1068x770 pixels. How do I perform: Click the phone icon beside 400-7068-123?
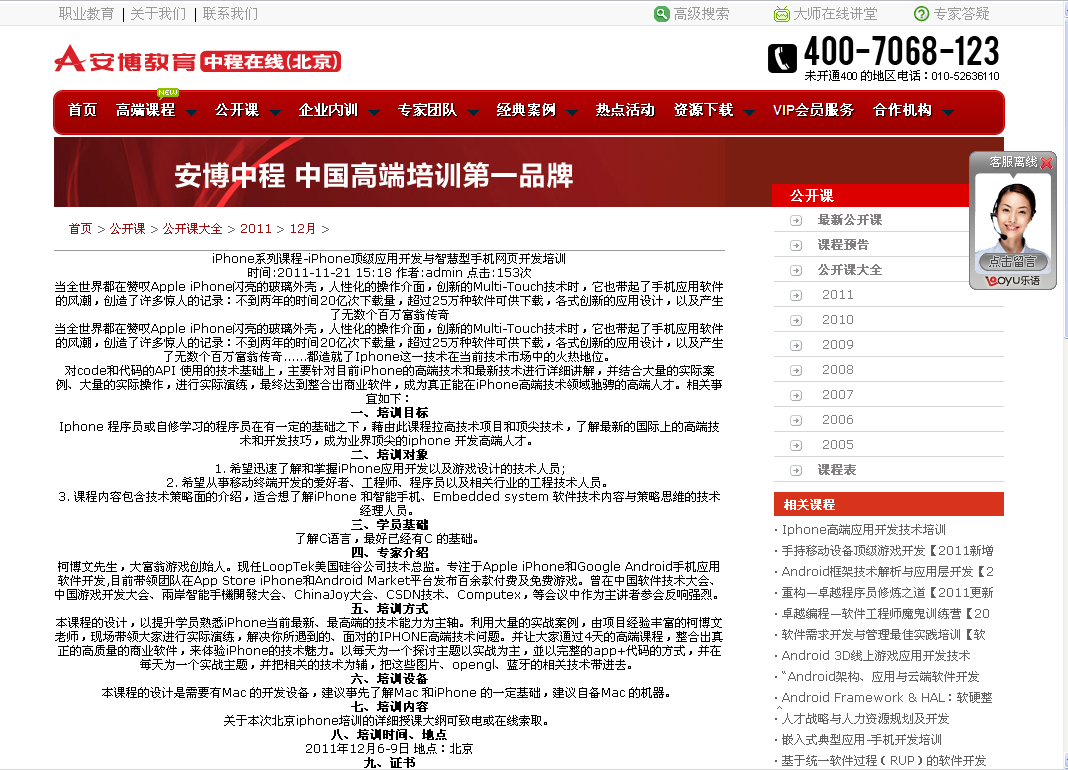pos(782,58)
